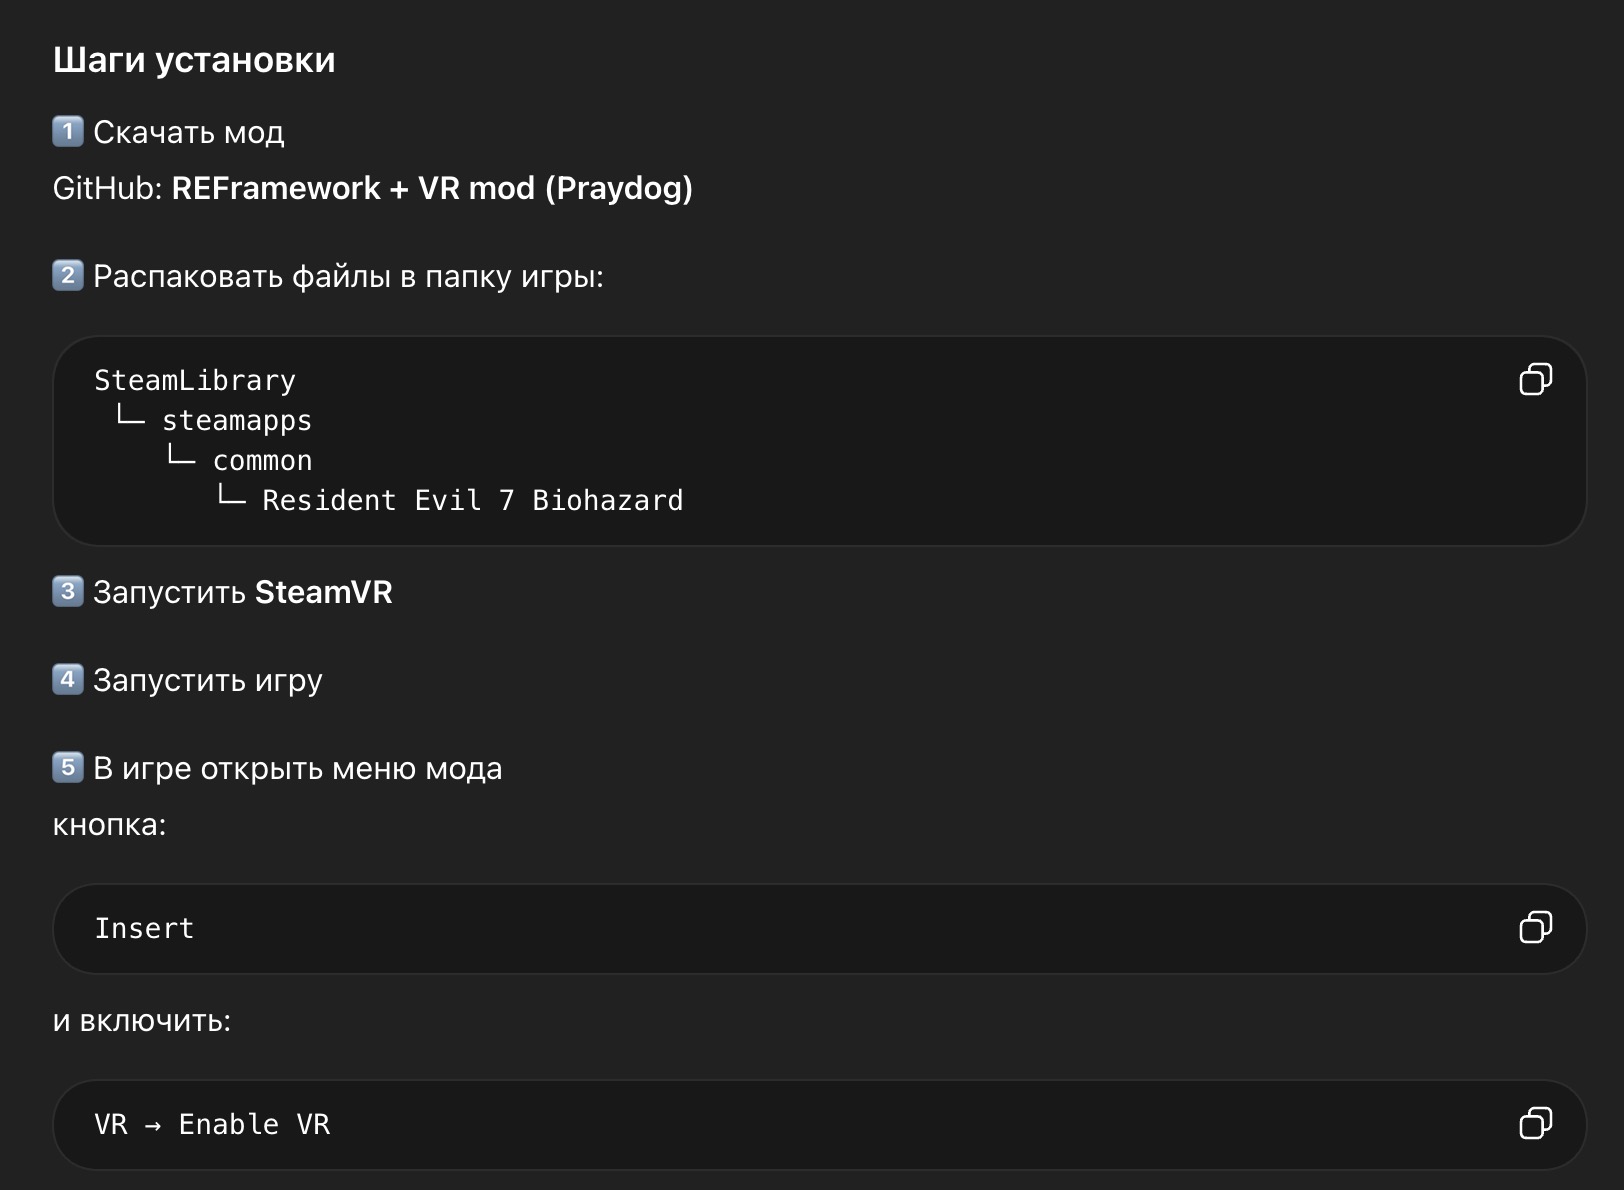Image resolution: width=1624 pixels, height=1190 pixels.
Task: Click the step 4 numbered badge
Action: point(66,679)
